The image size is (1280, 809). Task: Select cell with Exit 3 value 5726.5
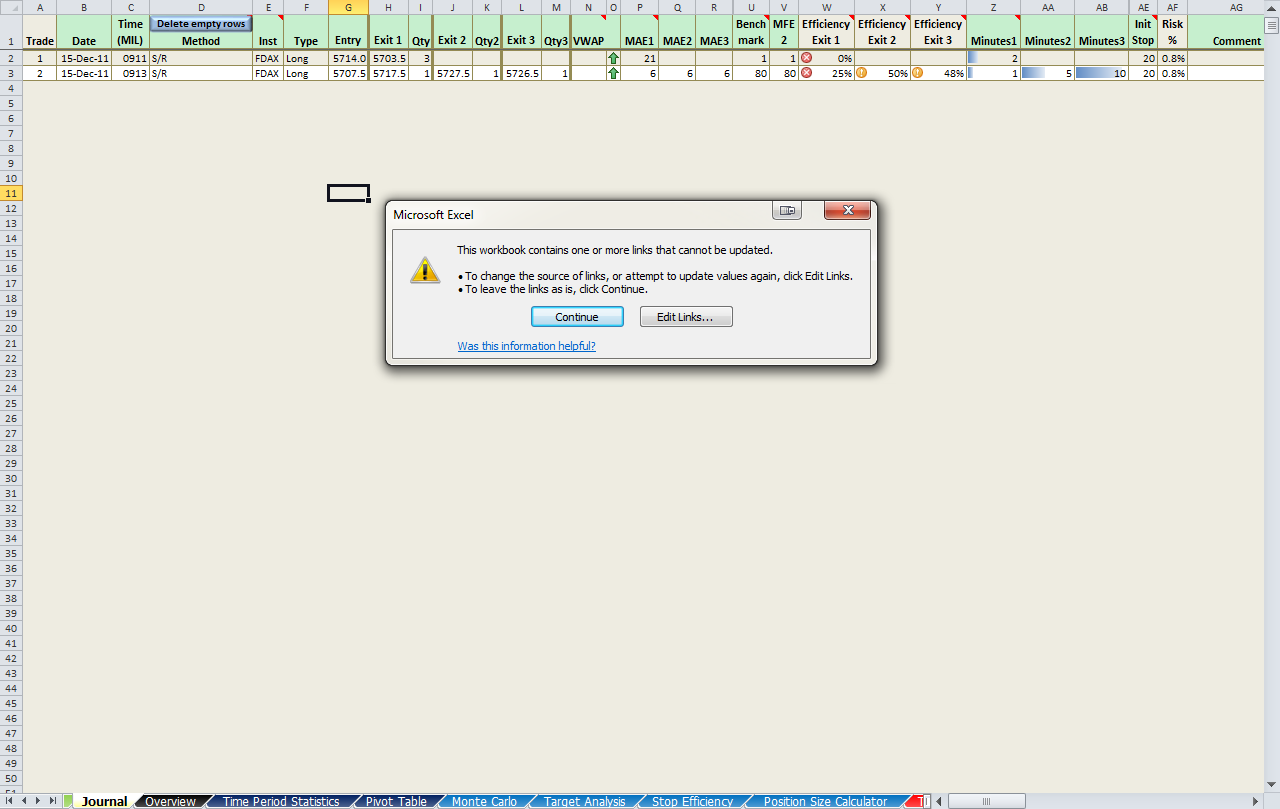coord(522,73)
